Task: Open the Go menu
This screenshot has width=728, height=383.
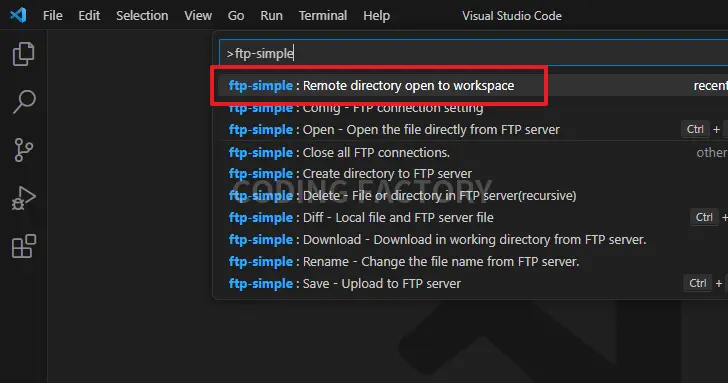Action: pyautogui.click(x=236, y=15)
